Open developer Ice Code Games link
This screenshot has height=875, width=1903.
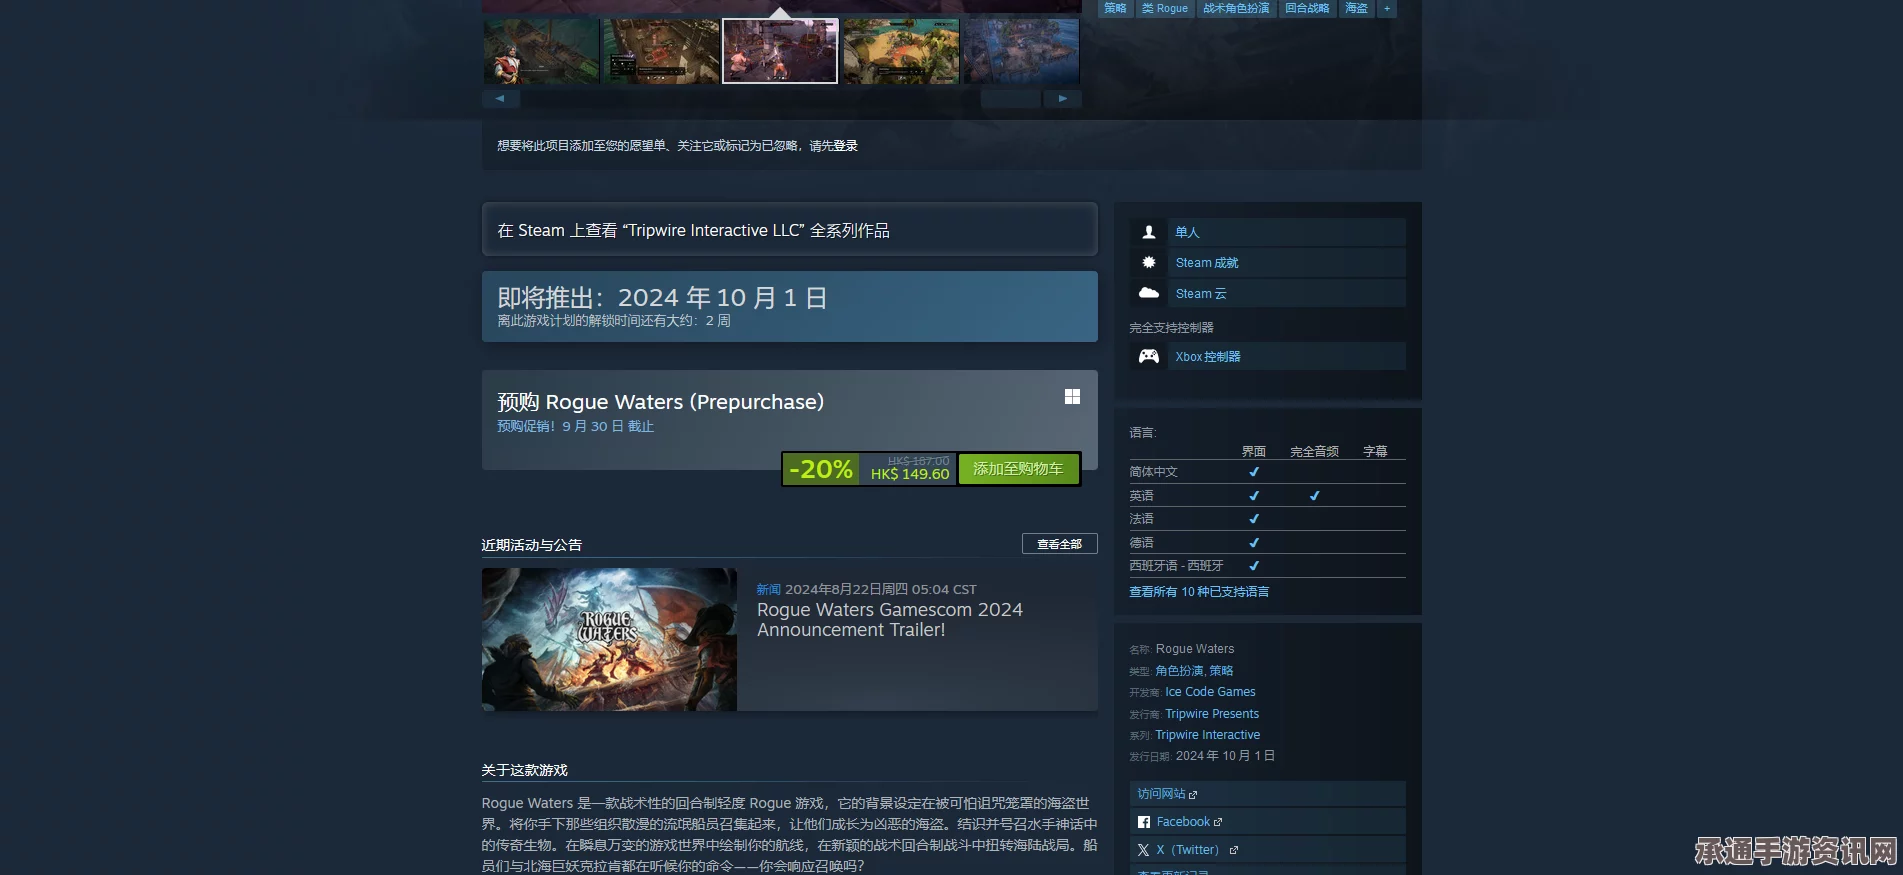coord(1210,692)
